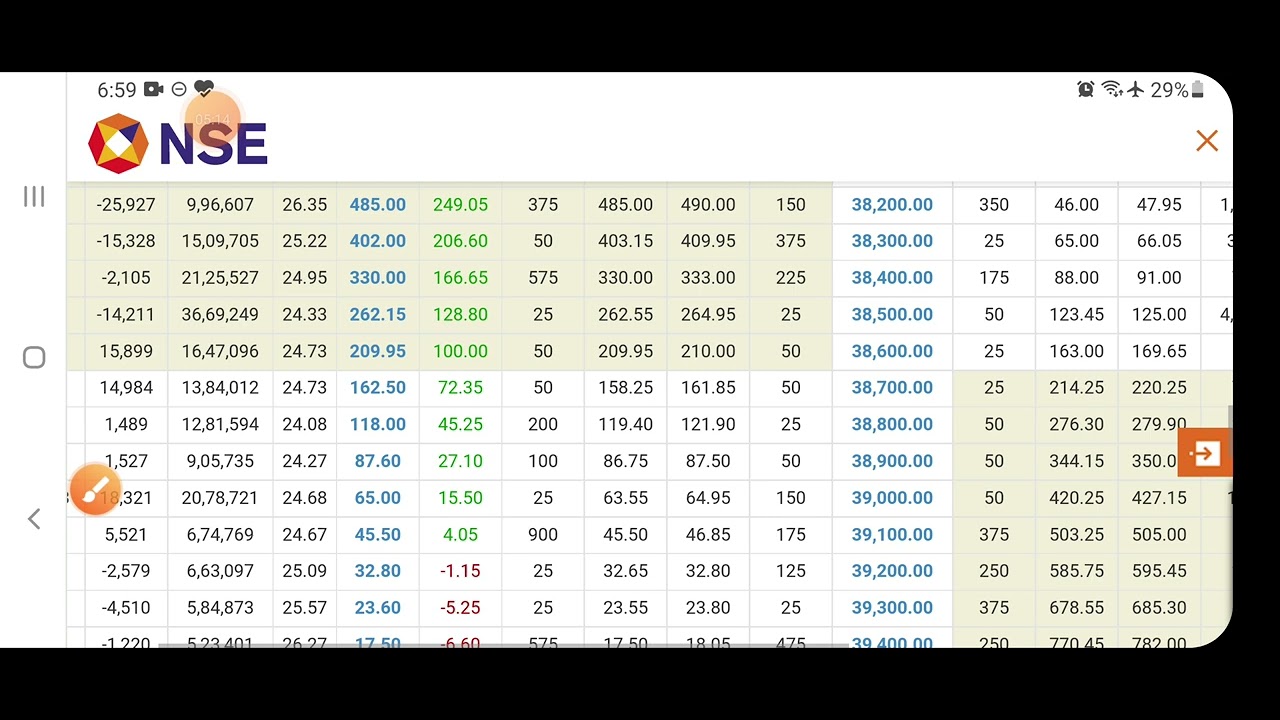This screenshot has height=720, width=1280.
Task: Select volume cell 20,78,721
Action: coord(220,498)
